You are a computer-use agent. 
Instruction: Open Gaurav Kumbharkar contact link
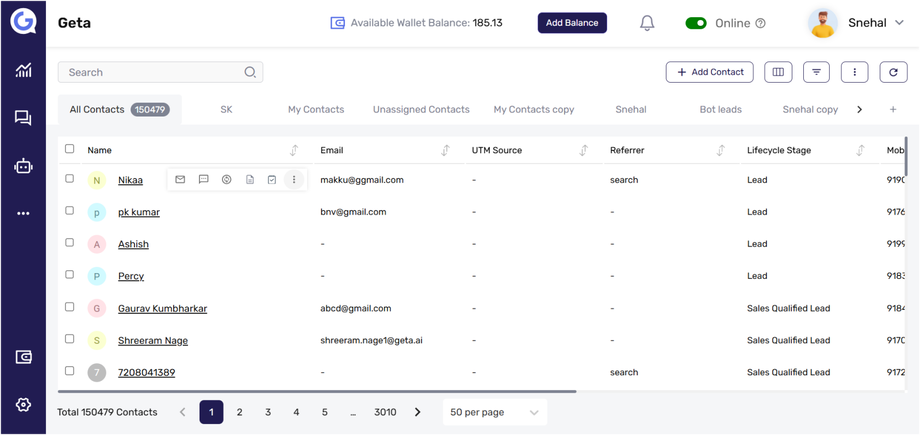tap(162, 308)
